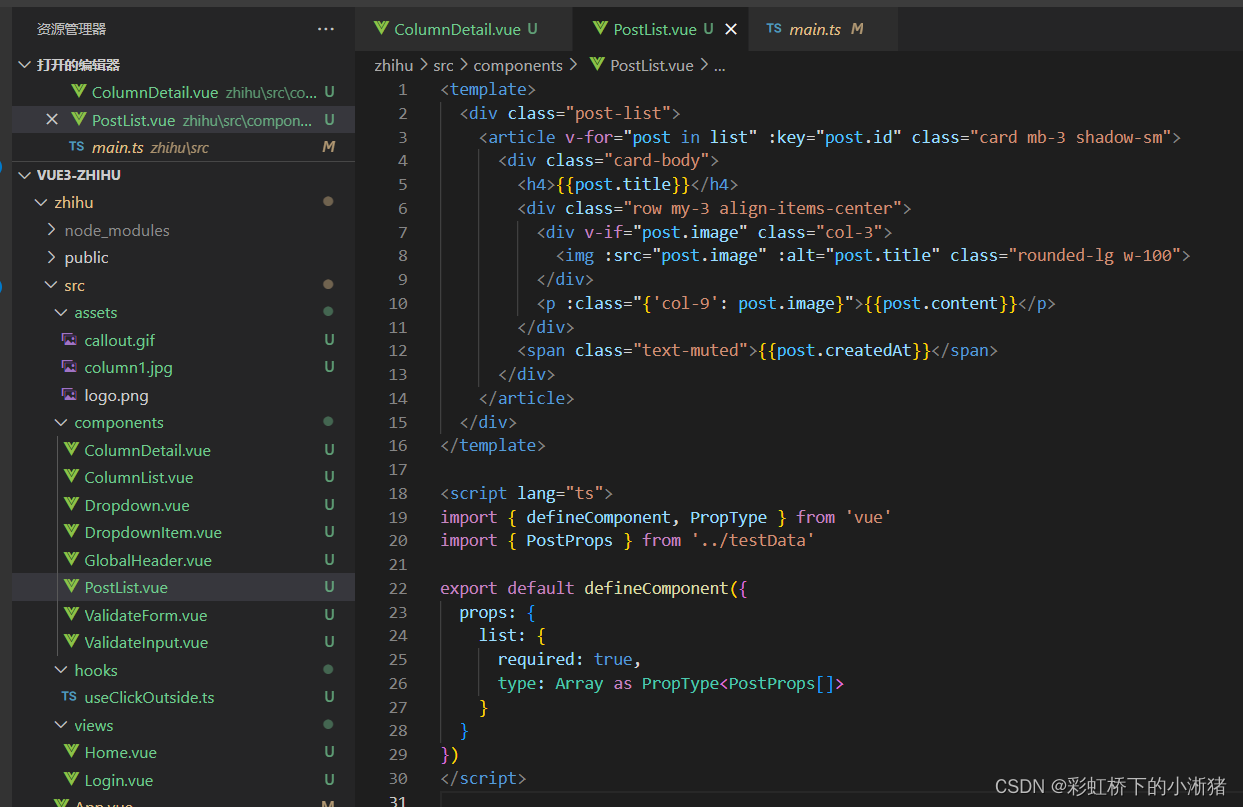Click Vue icon on ColumnDetail.vue tab
Image resolution: width=1243 pixels, height=807 pixels.
coord(381,29)
